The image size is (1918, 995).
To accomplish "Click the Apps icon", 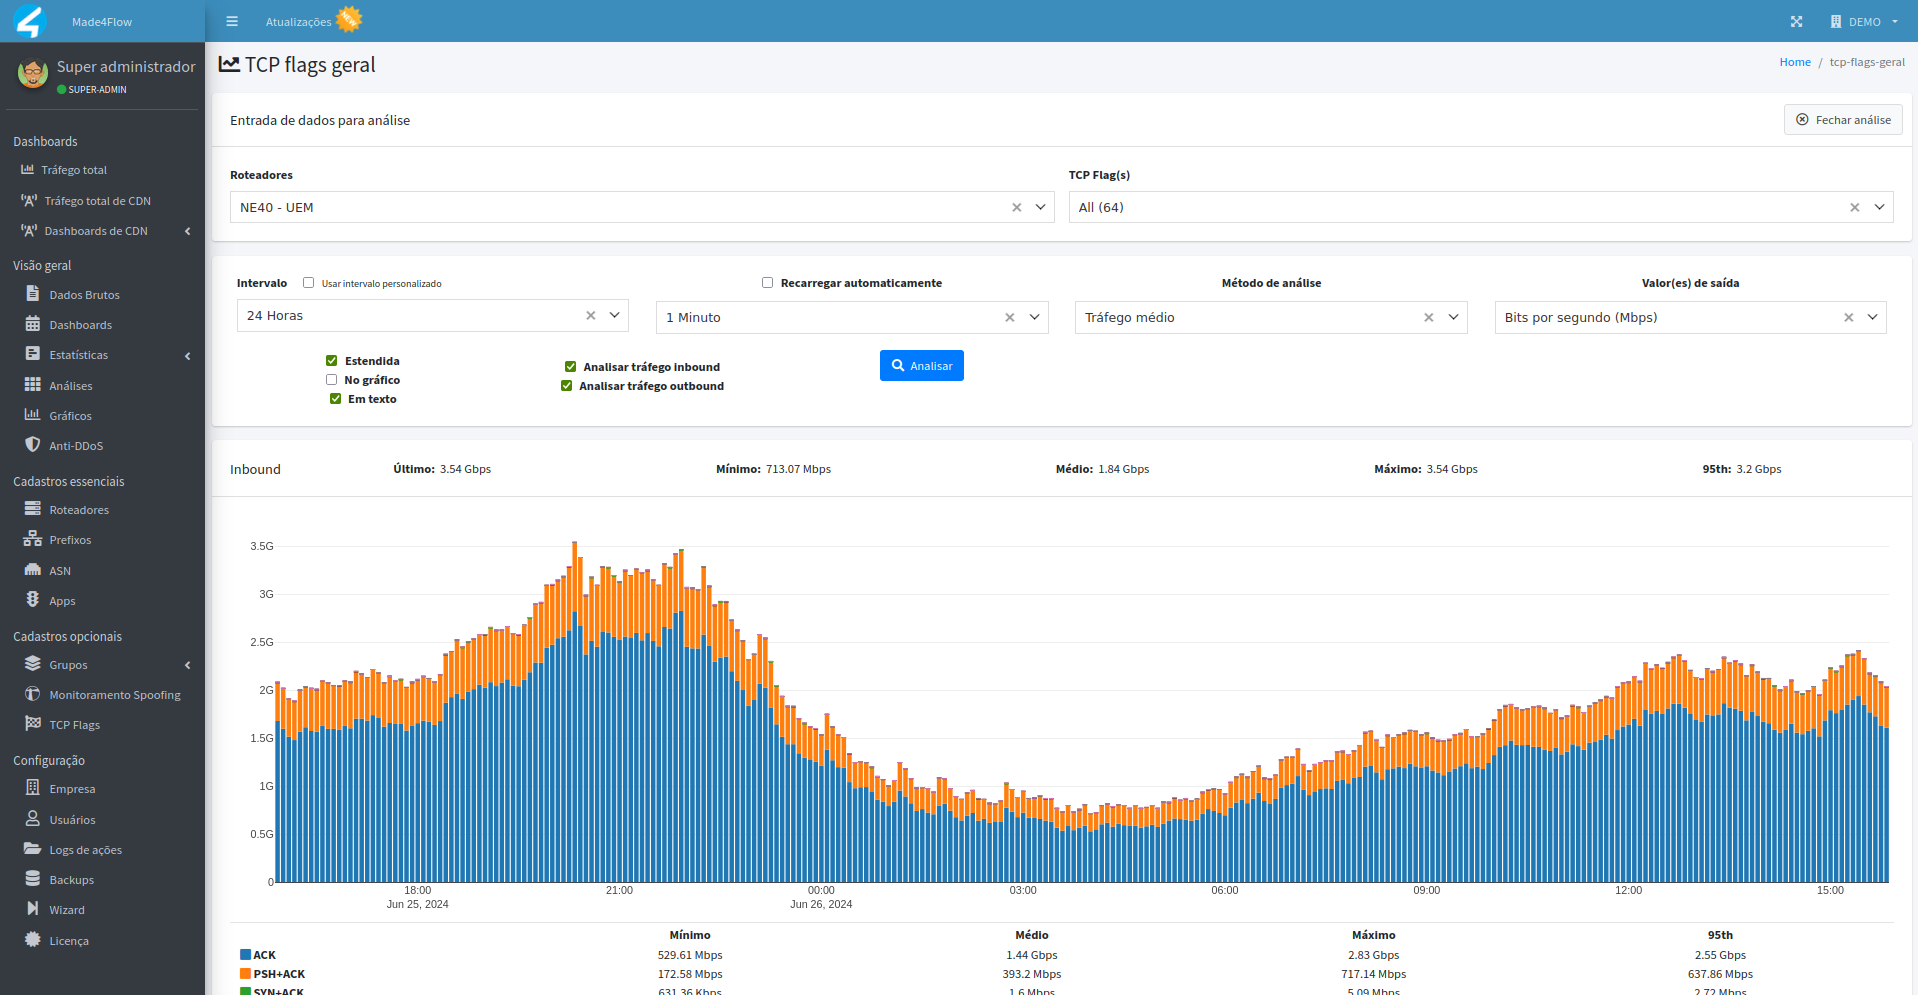I will click(x=33, y=600).
